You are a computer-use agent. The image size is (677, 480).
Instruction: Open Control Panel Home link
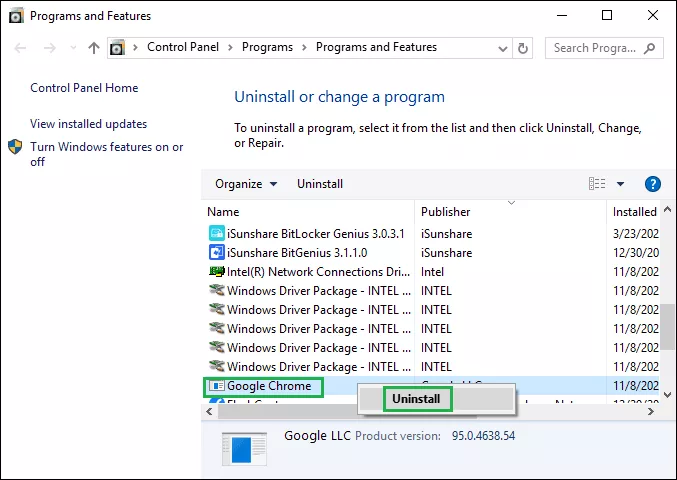(x=84, y=88)
